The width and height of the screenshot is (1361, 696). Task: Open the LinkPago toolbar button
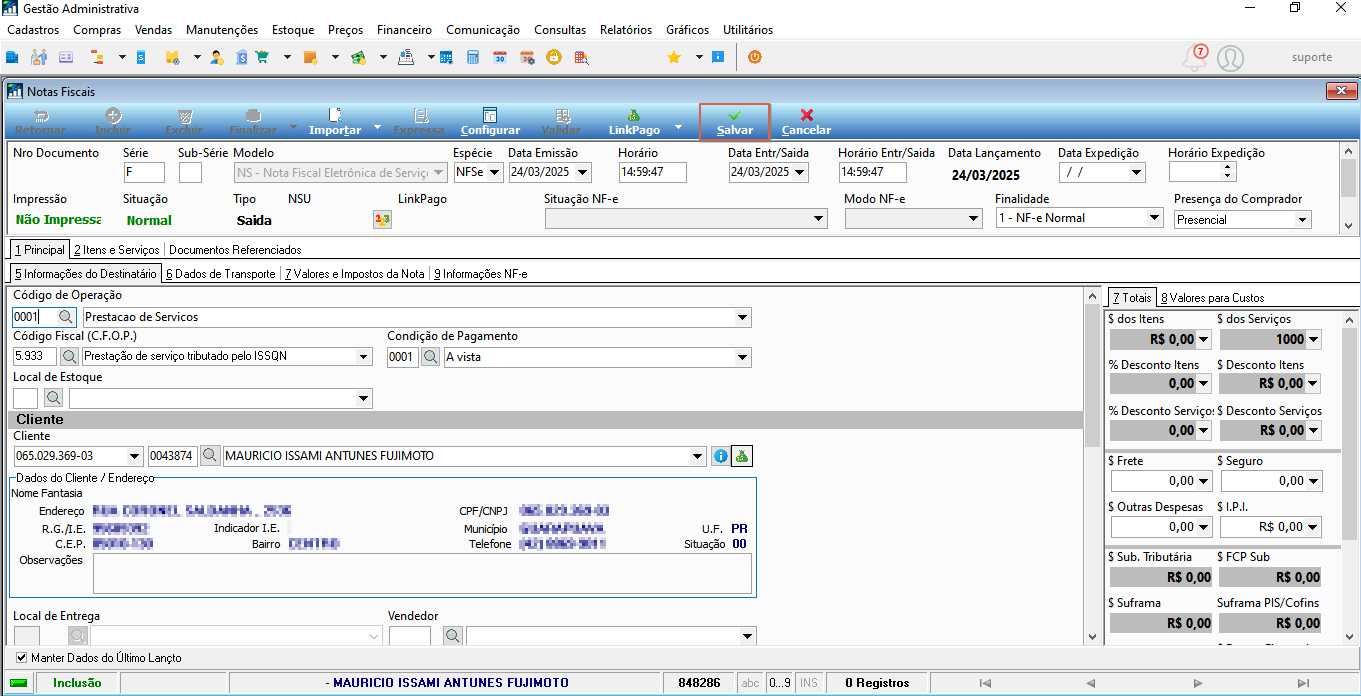click(634, 122)
